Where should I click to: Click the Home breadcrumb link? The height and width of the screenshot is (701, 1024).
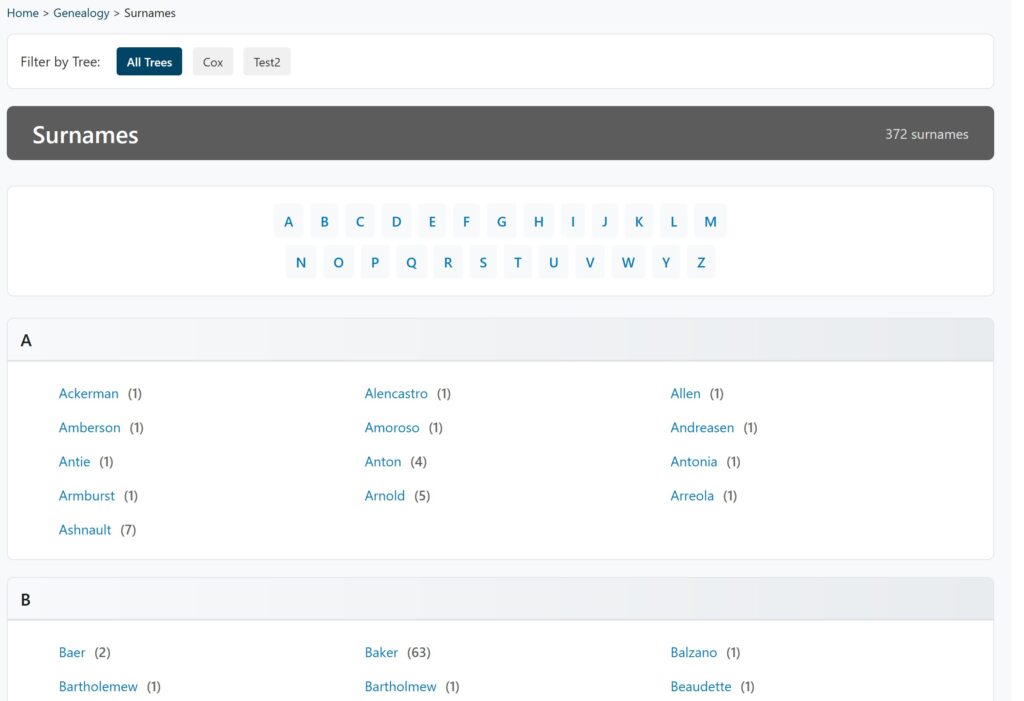point(22,13)
